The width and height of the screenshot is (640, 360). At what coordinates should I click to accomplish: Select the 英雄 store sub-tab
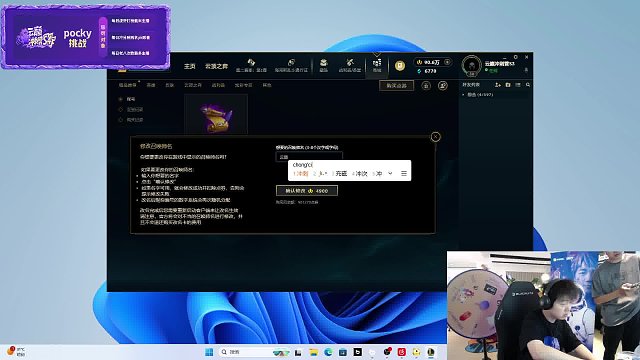pos(151,85)
